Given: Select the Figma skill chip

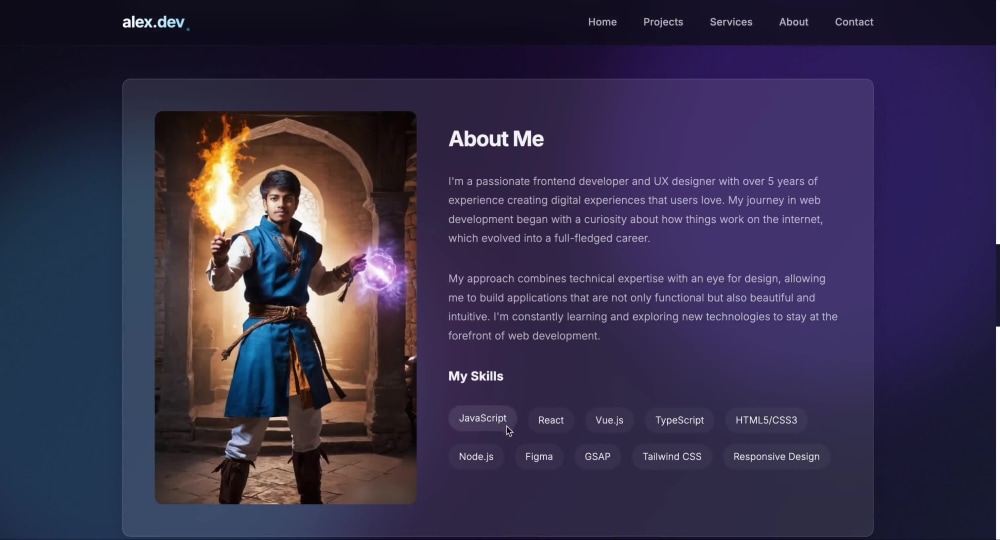Looking at the screenshot, I should tap(539, 456).
